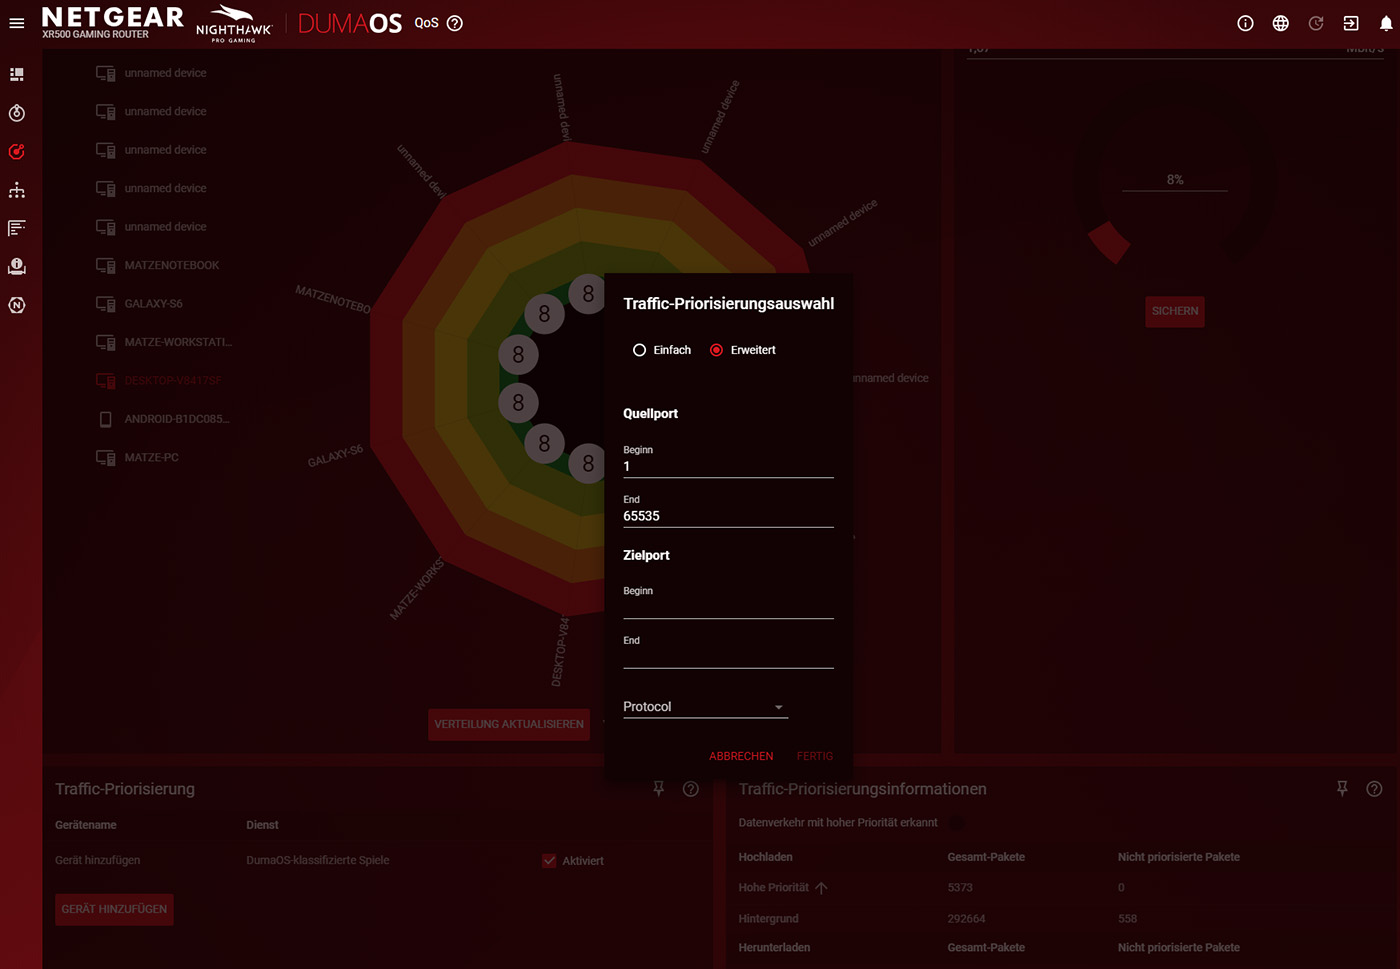The height and width of the screenshot is (969, 1400).
Task: Click the ABBRECHEN button
Action: point(741,756)
